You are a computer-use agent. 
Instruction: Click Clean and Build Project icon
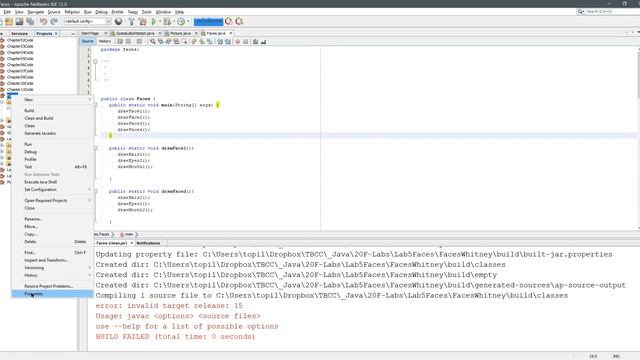pos(142,21)
